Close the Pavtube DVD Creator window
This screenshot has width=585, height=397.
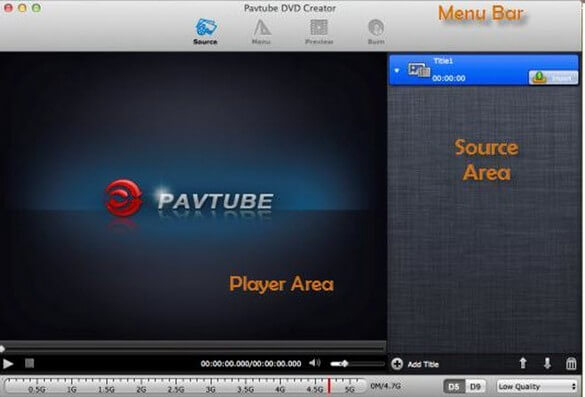click(8, 8)
